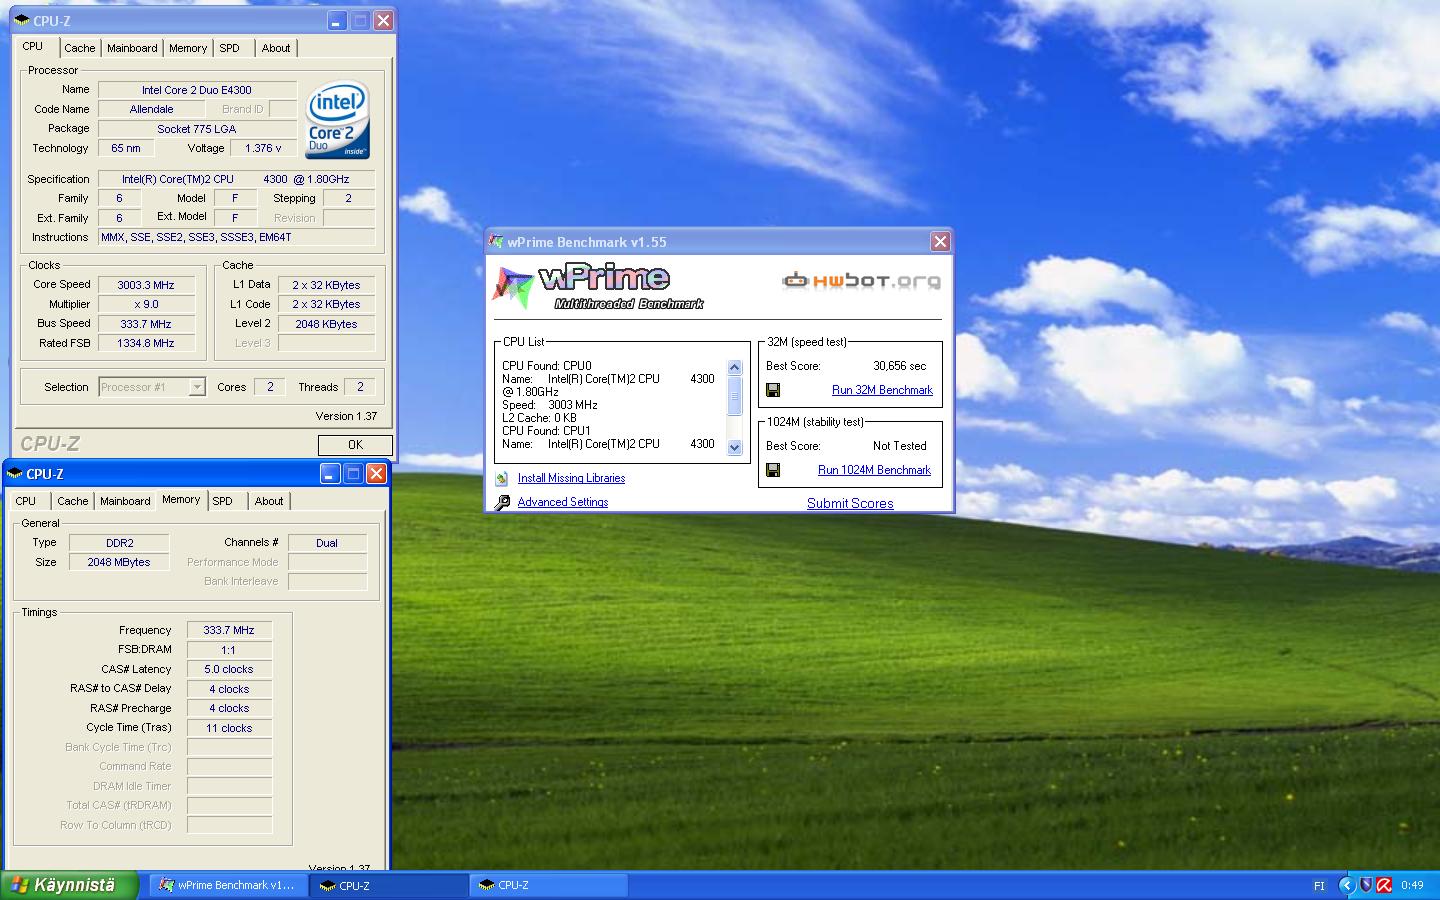The width and height of the screenshot is (1440, 900).
Task: Select CPU tab in top CPU-Z window
Action: 33,46
